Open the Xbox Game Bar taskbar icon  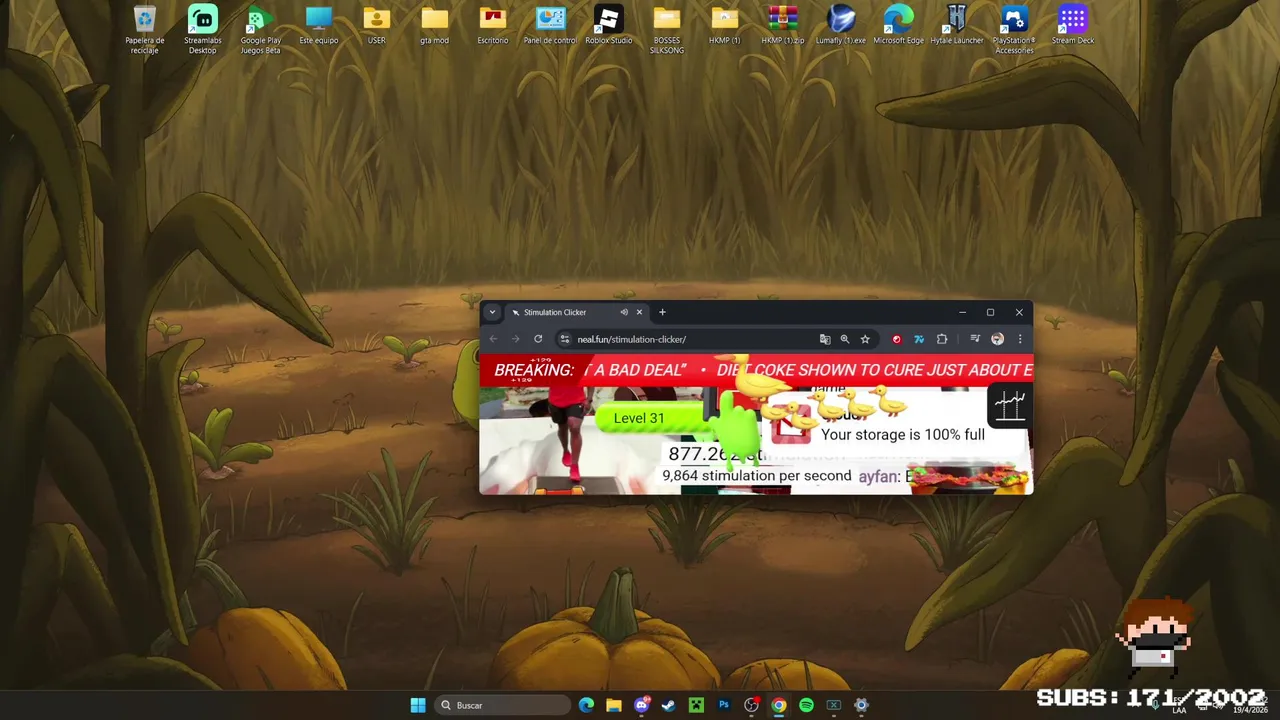pyautogui.click(x=834, y=705)
